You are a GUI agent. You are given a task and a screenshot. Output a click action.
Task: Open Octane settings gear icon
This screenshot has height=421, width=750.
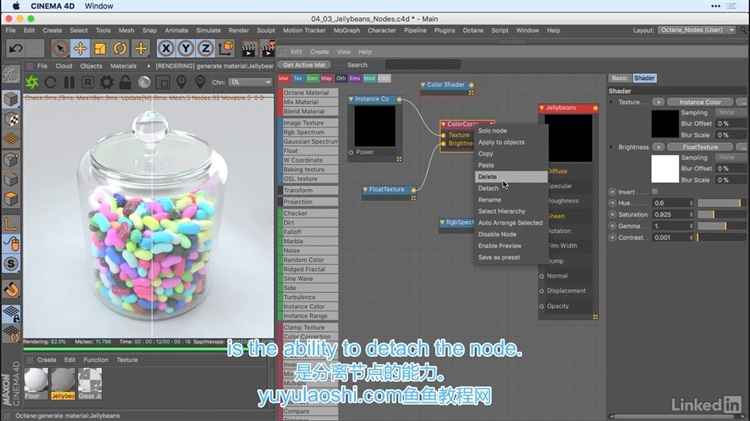tap(107, 82)
